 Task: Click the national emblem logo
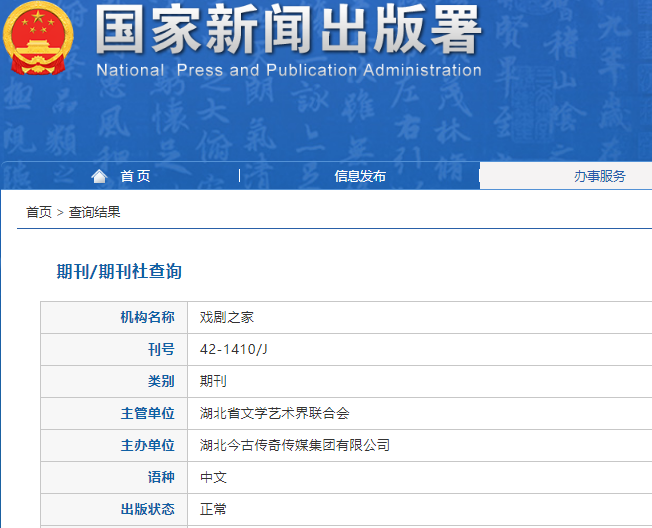tap(38, 38)
